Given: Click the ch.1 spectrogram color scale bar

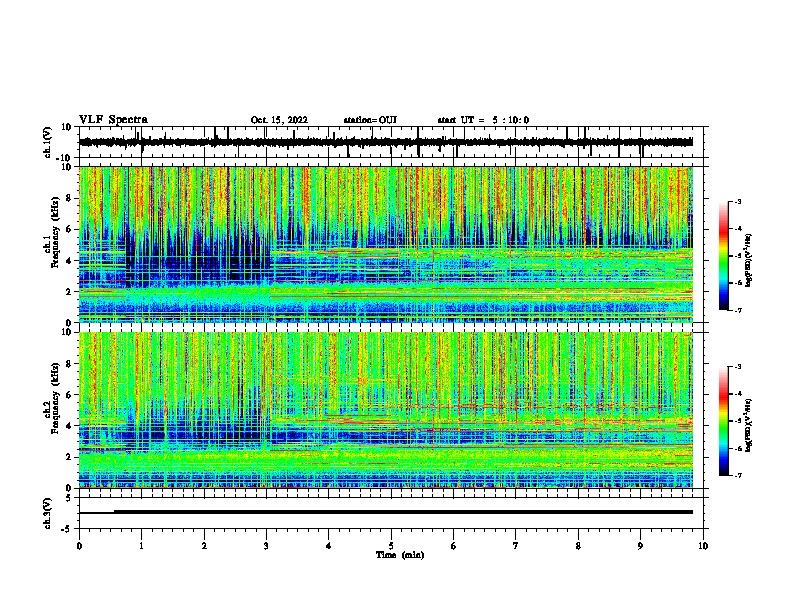Looking at the screenshot, I should point(723,256).
